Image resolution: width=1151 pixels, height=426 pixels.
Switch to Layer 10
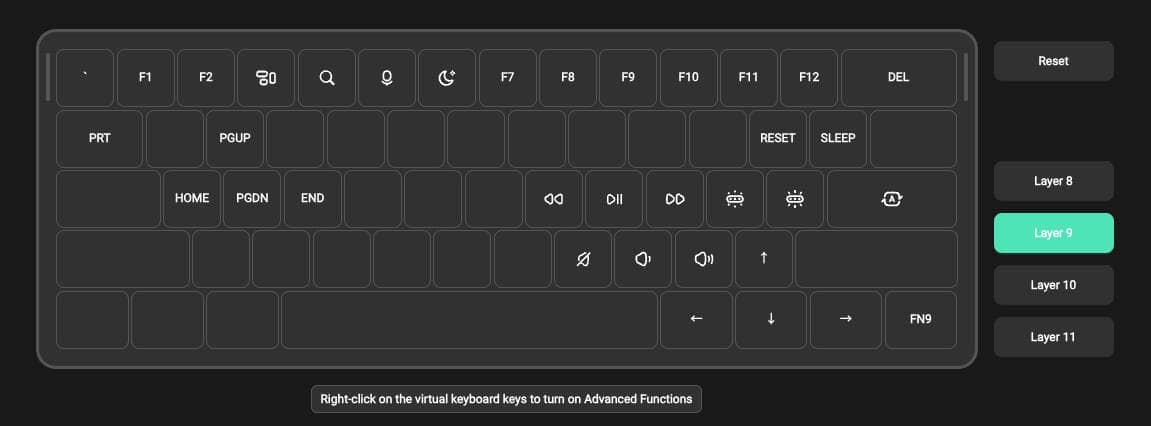[x=1053, y=285]
